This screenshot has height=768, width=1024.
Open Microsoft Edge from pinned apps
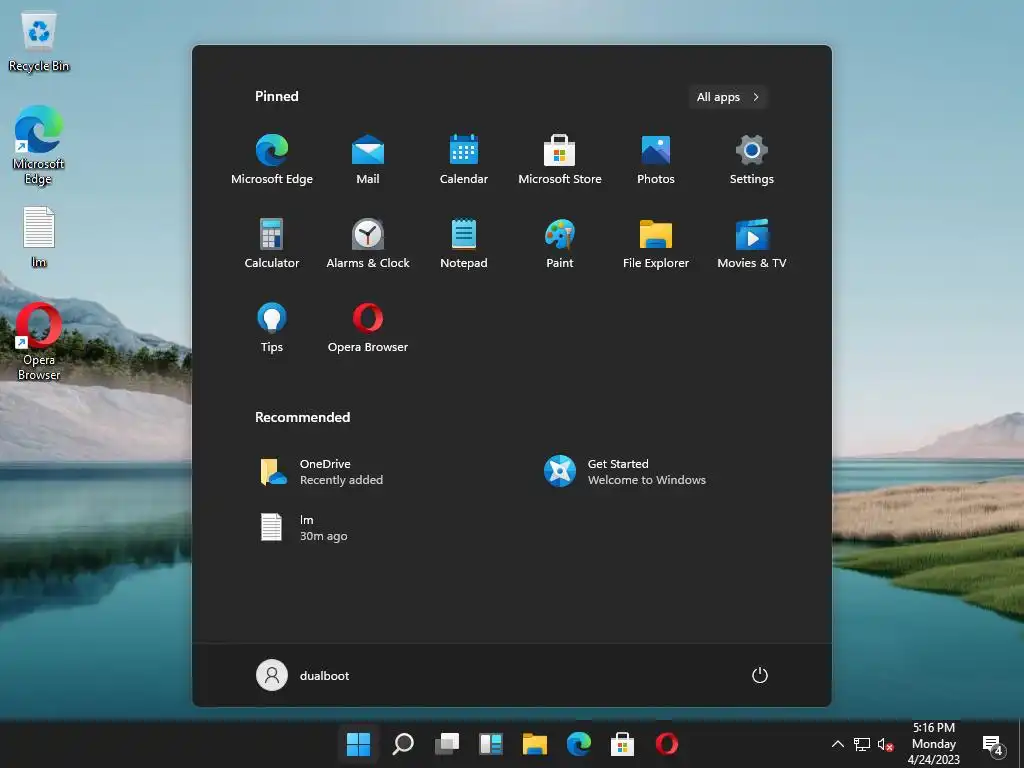click(x=272, y=159)
